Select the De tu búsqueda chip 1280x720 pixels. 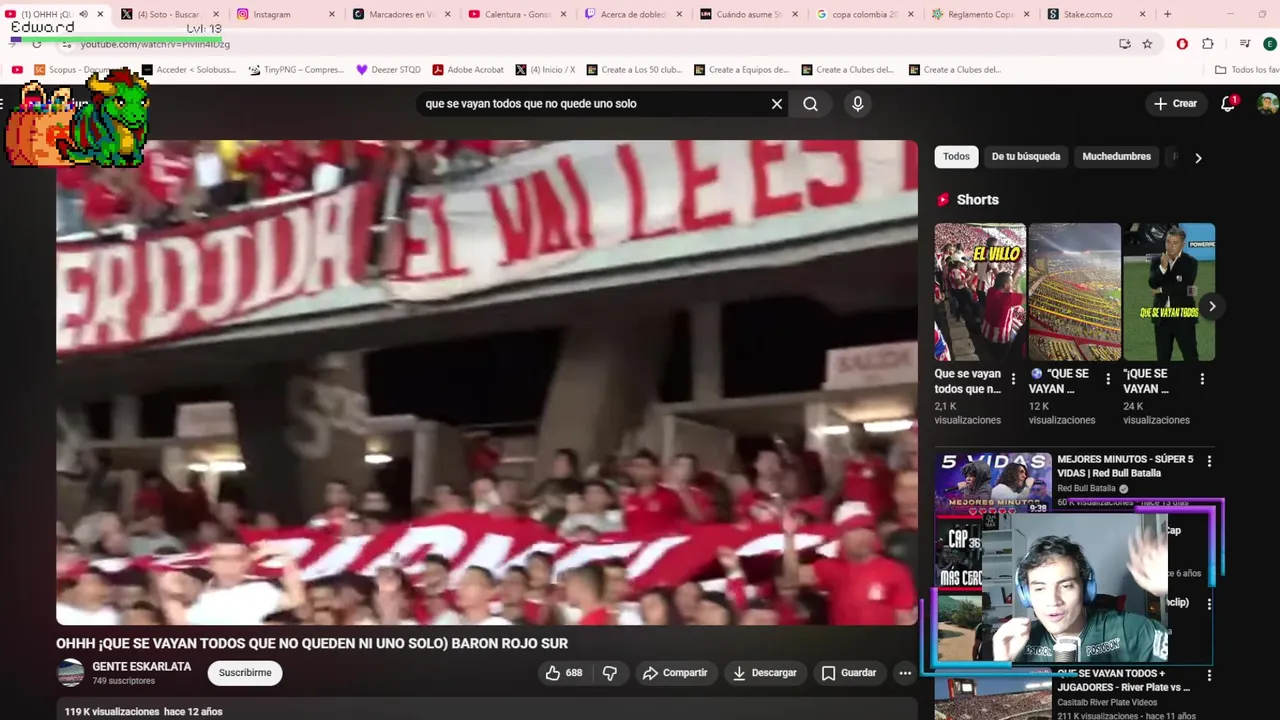[x=1026, y=156]
